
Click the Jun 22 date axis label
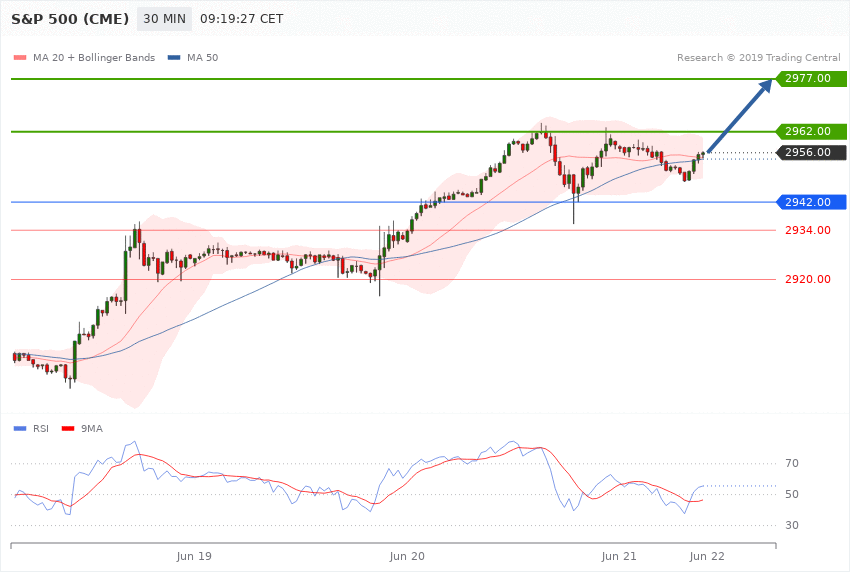coord(707,556)
